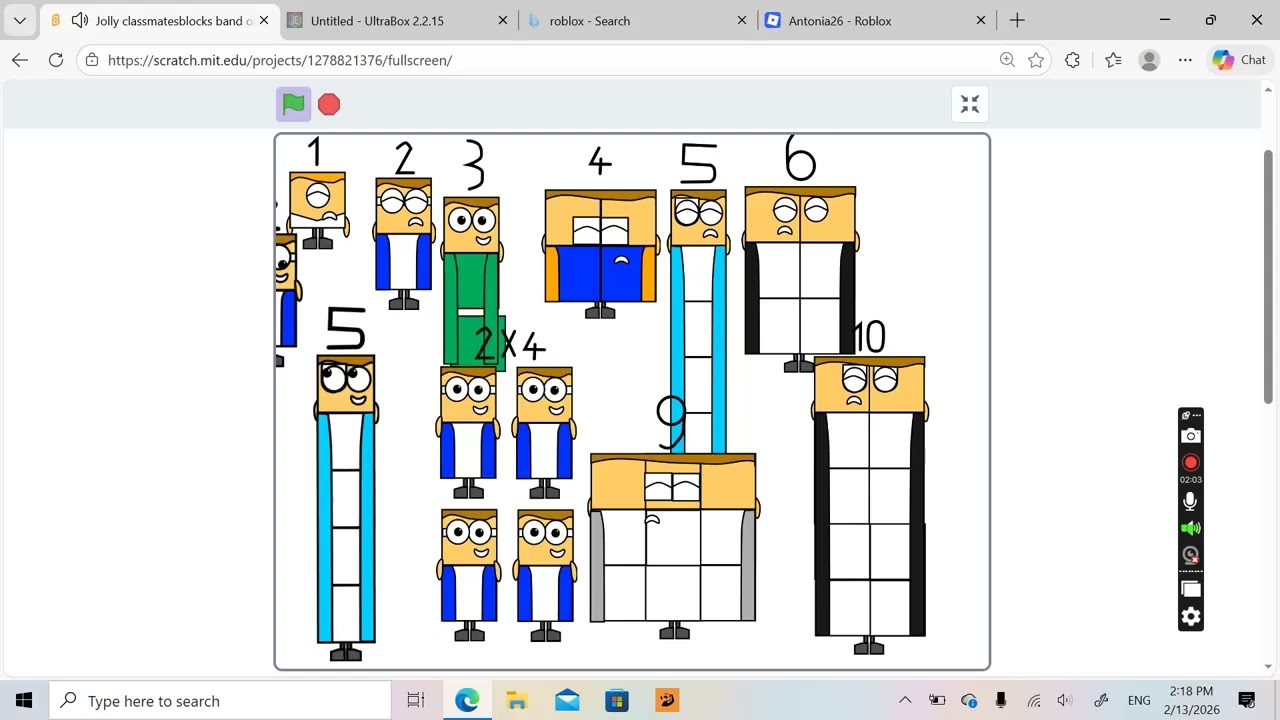Refresh the Scratch page
The width and height of the screenshot is (1280, 720).
(56, 60)
